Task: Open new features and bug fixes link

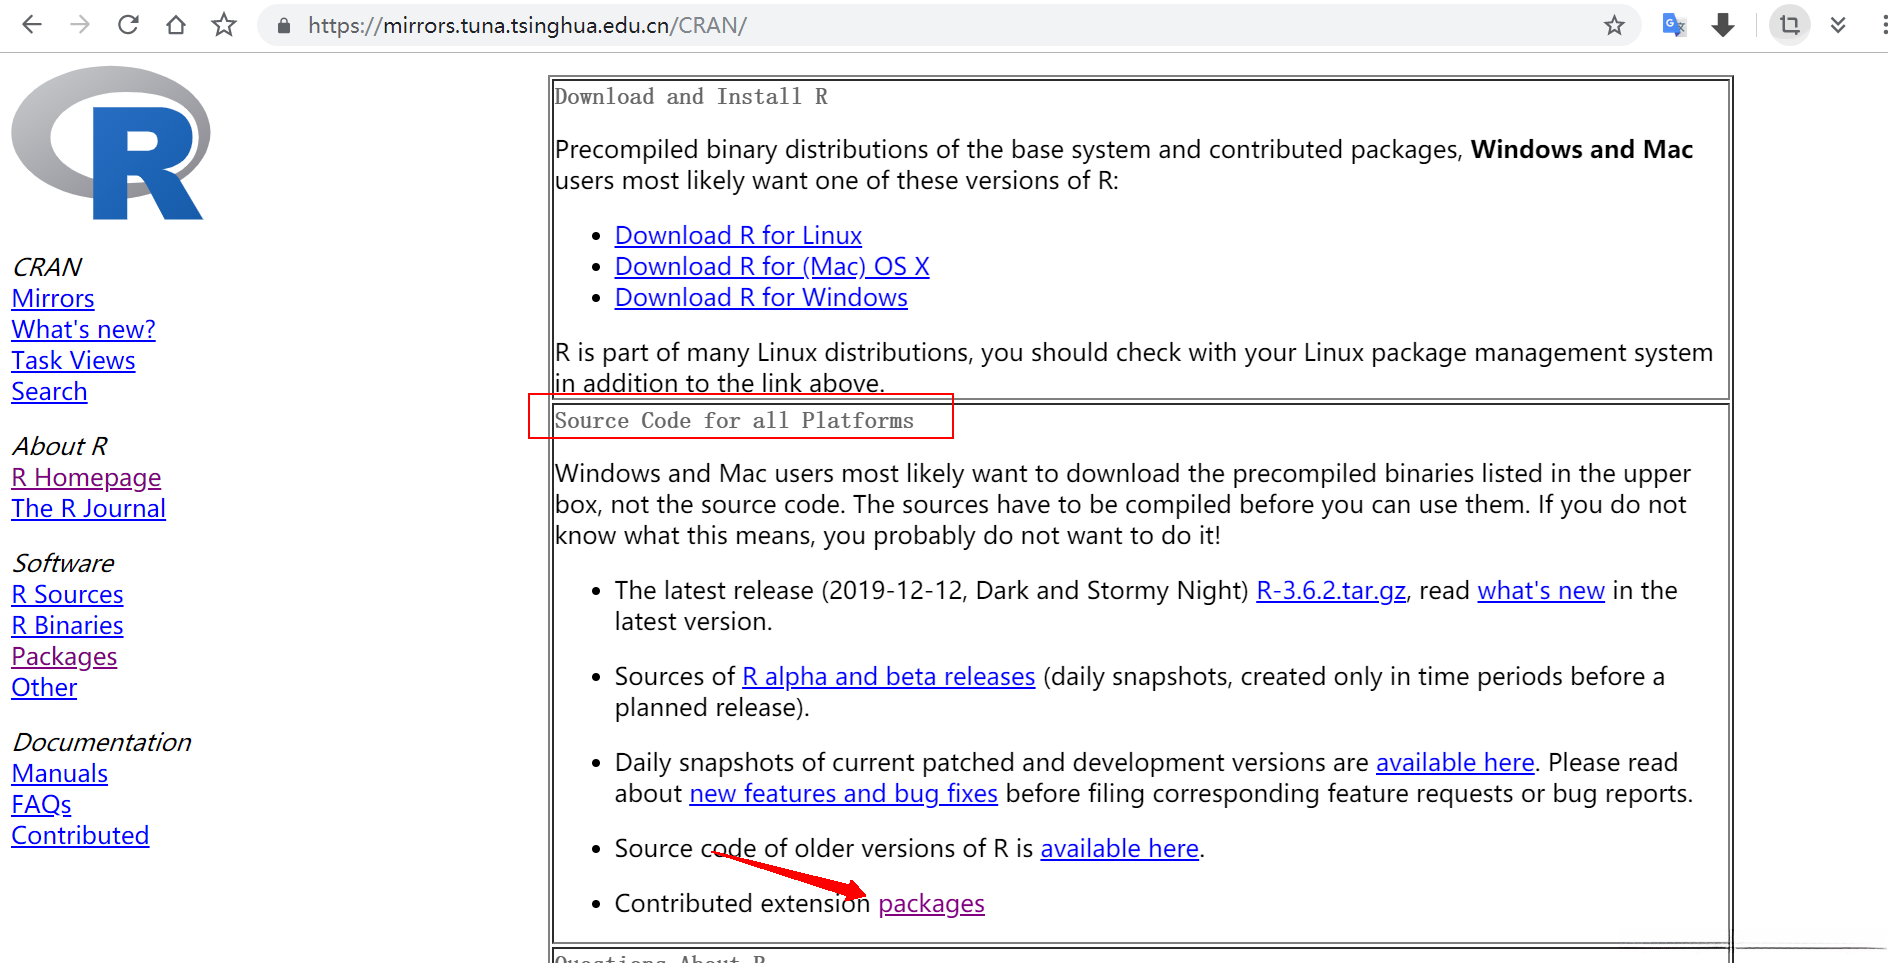Action: click(844, 793)
